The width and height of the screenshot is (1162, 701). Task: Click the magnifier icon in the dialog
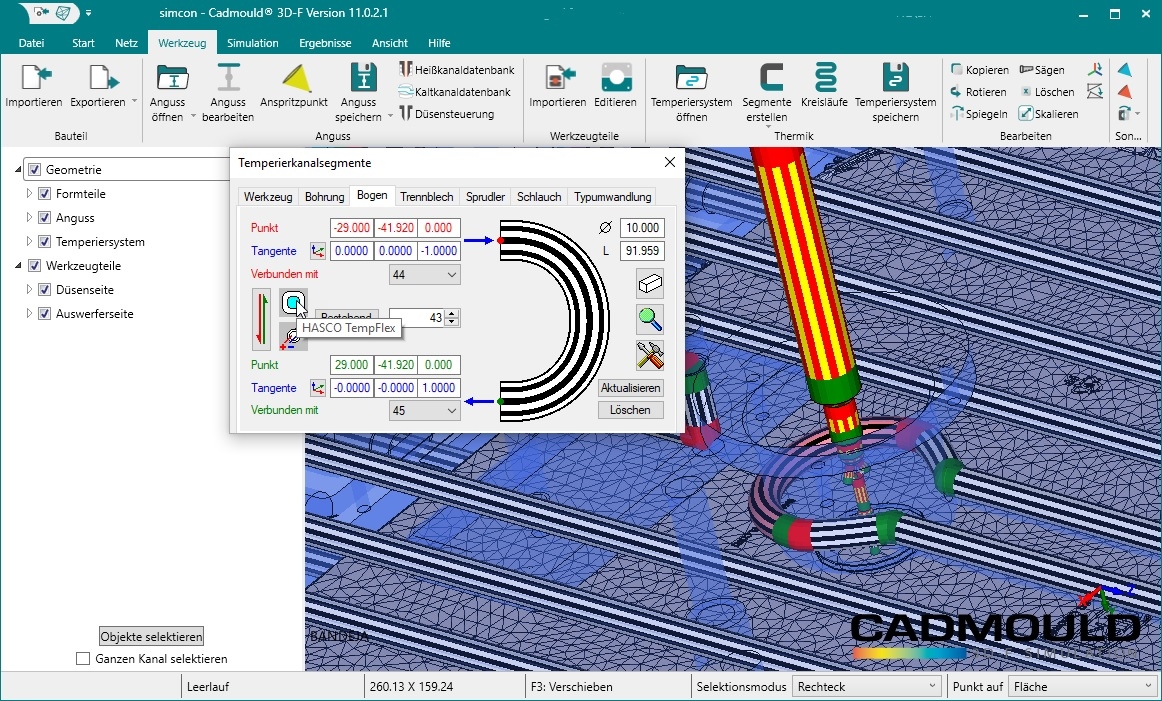650,319
